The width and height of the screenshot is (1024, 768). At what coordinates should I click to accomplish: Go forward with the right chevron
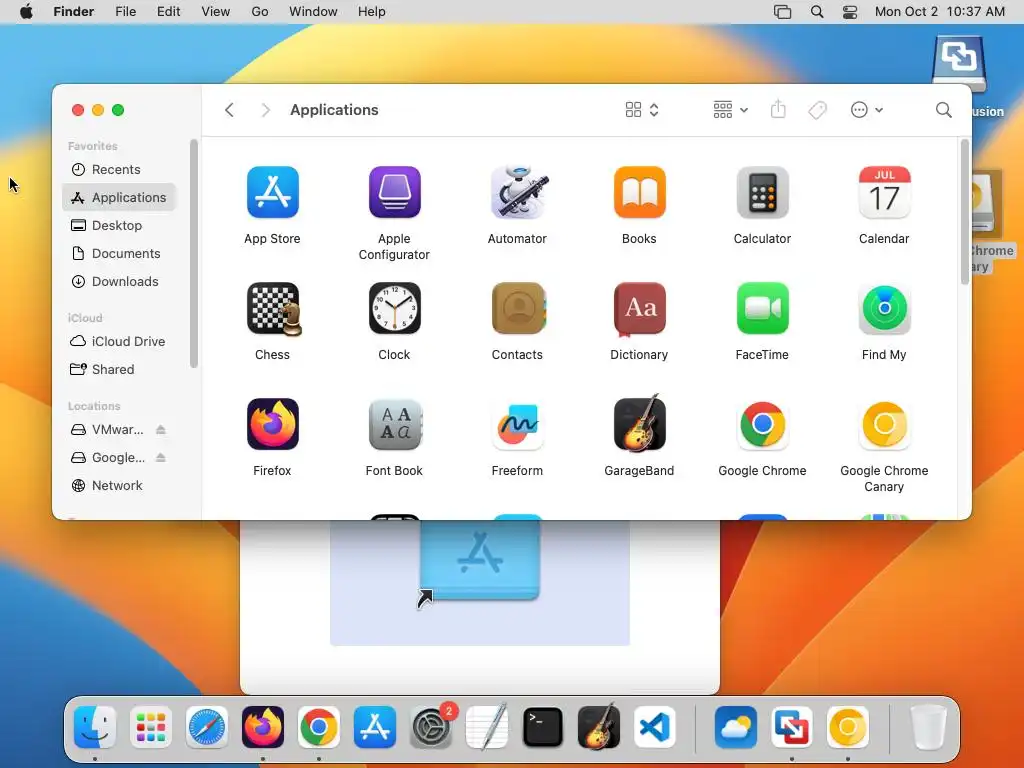(x=265, y=110)
